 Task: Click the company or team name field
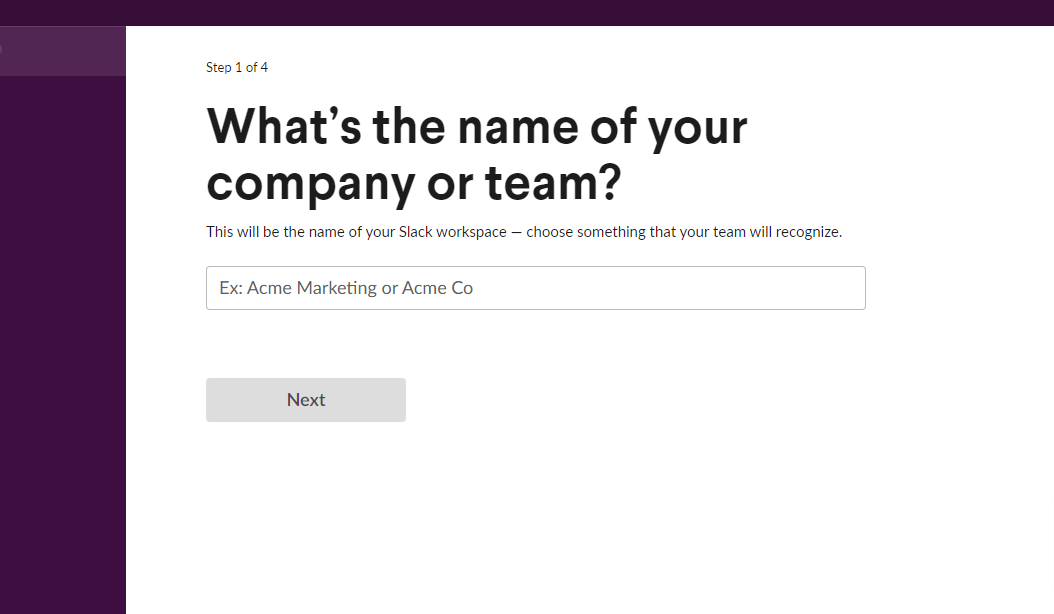(x=535, y=288)
